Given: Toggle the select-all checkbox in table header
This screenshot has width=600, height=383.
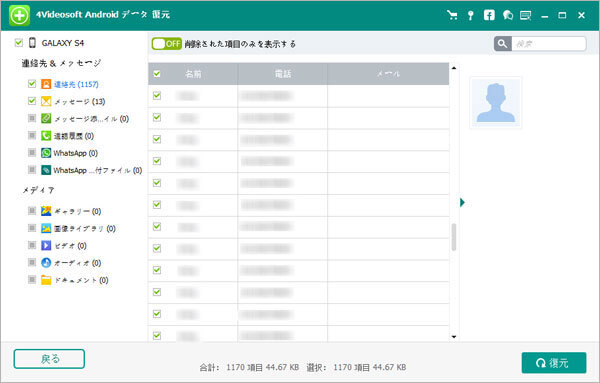Looking at the screenshot, I should [x=157, y=73].
